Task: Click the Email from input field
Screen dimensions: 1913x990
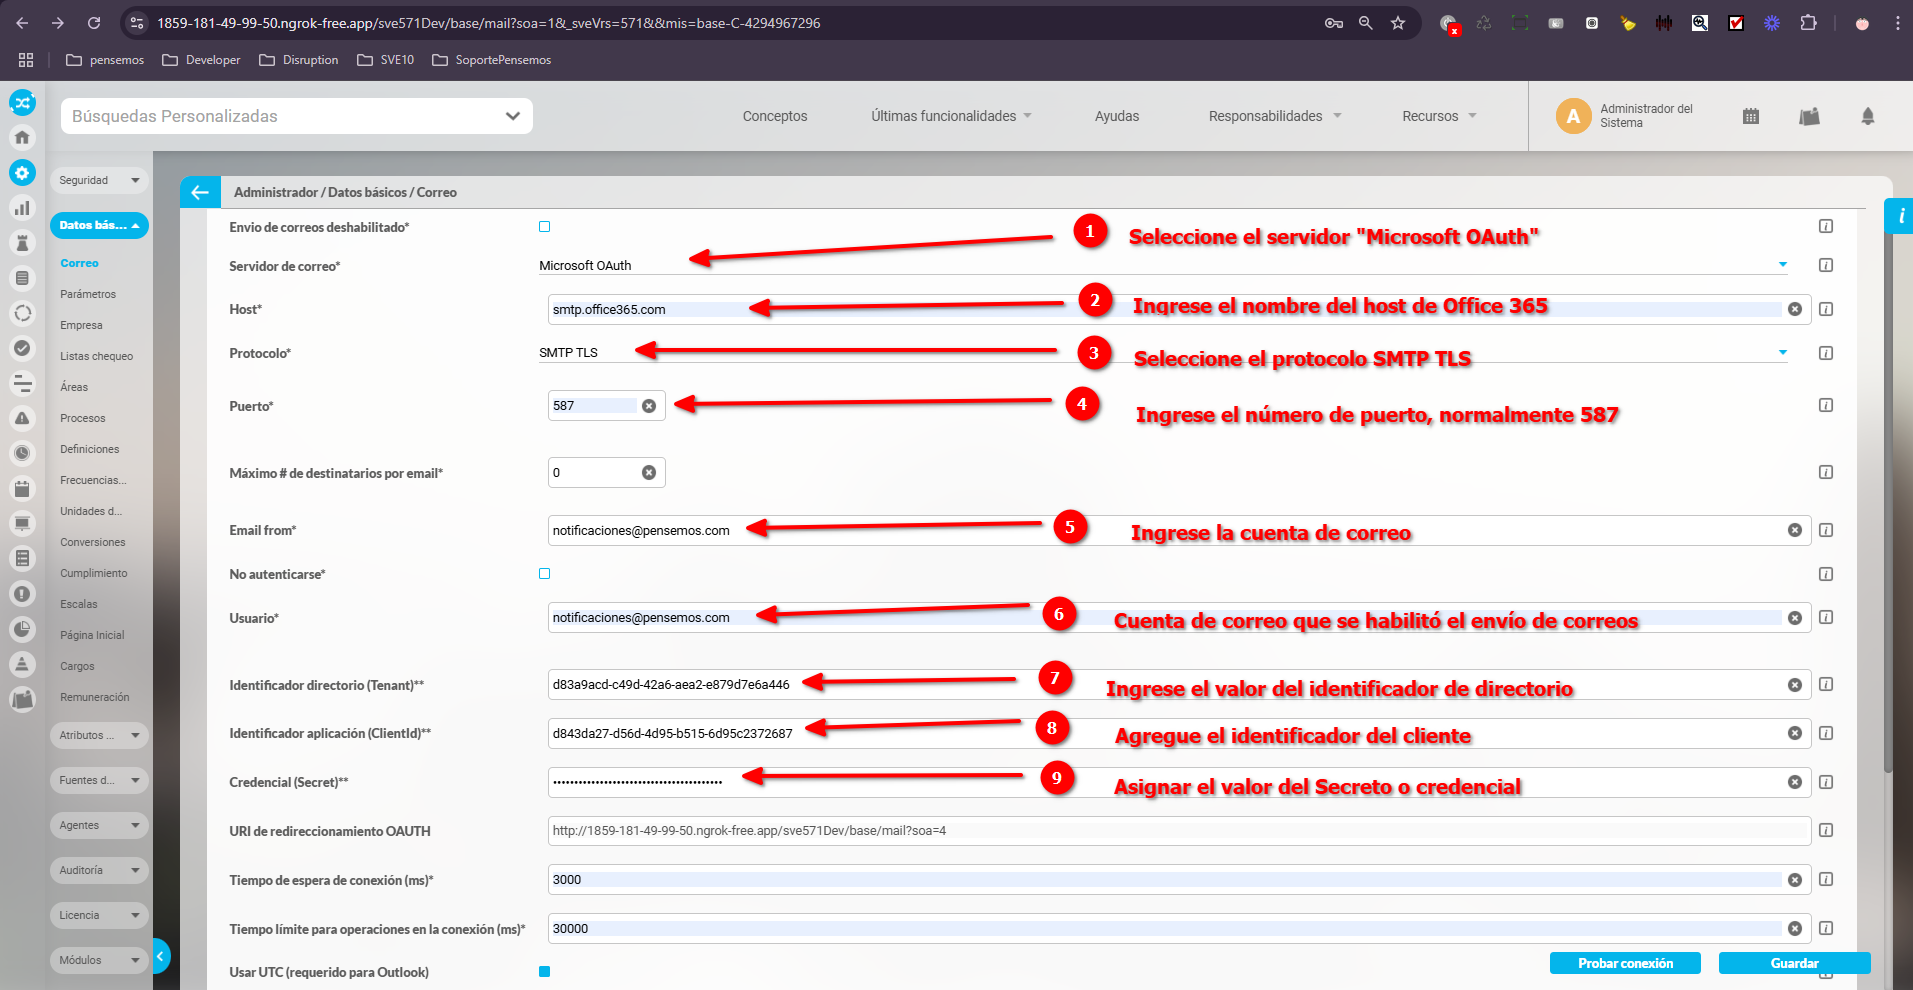Action: (x=1160, y=531)
